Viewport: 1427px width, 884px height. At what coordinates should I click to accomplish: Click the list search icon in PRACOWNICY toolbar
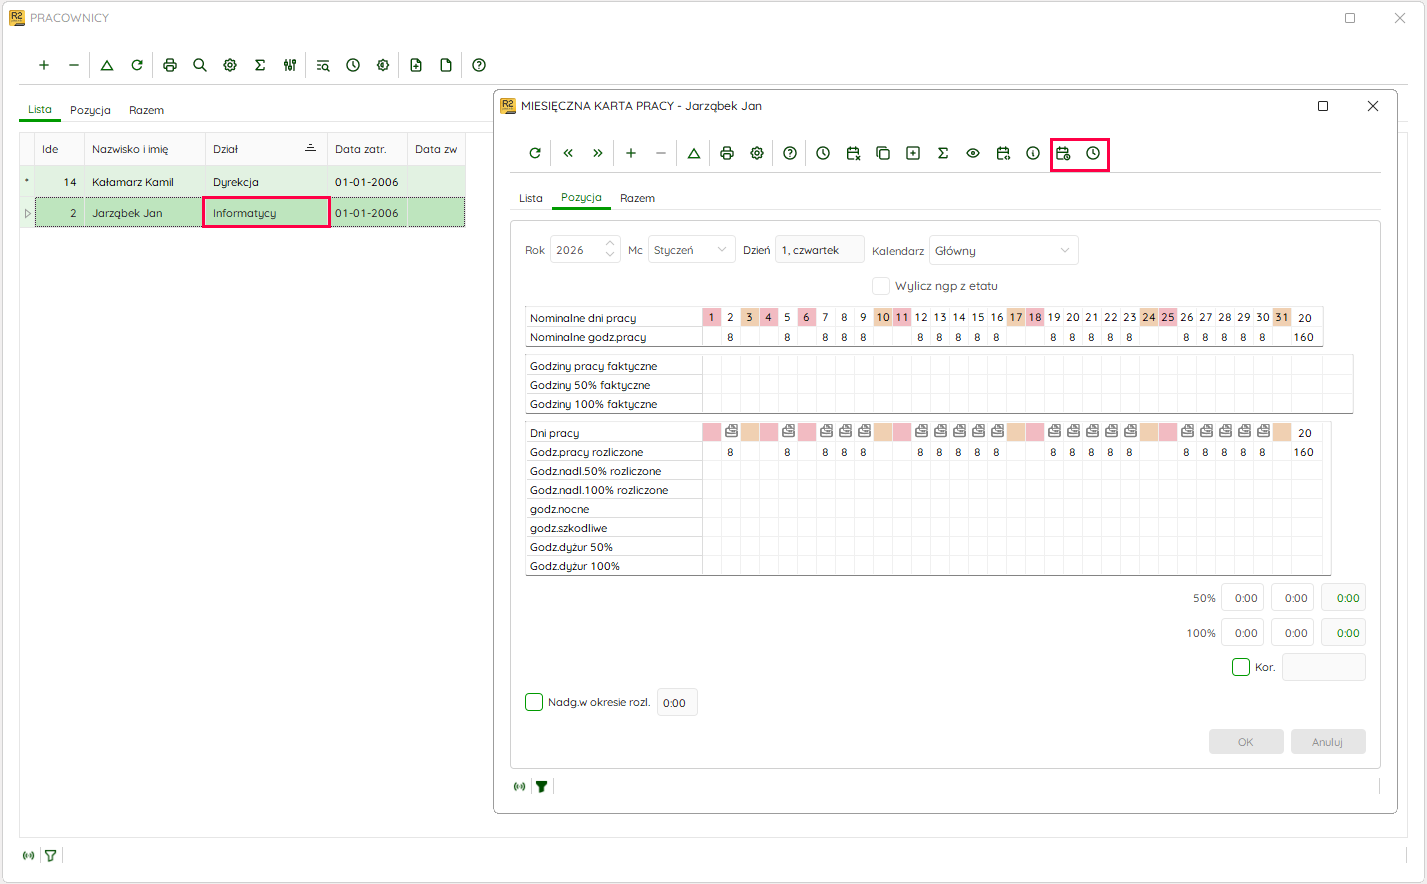coord(323,65)
